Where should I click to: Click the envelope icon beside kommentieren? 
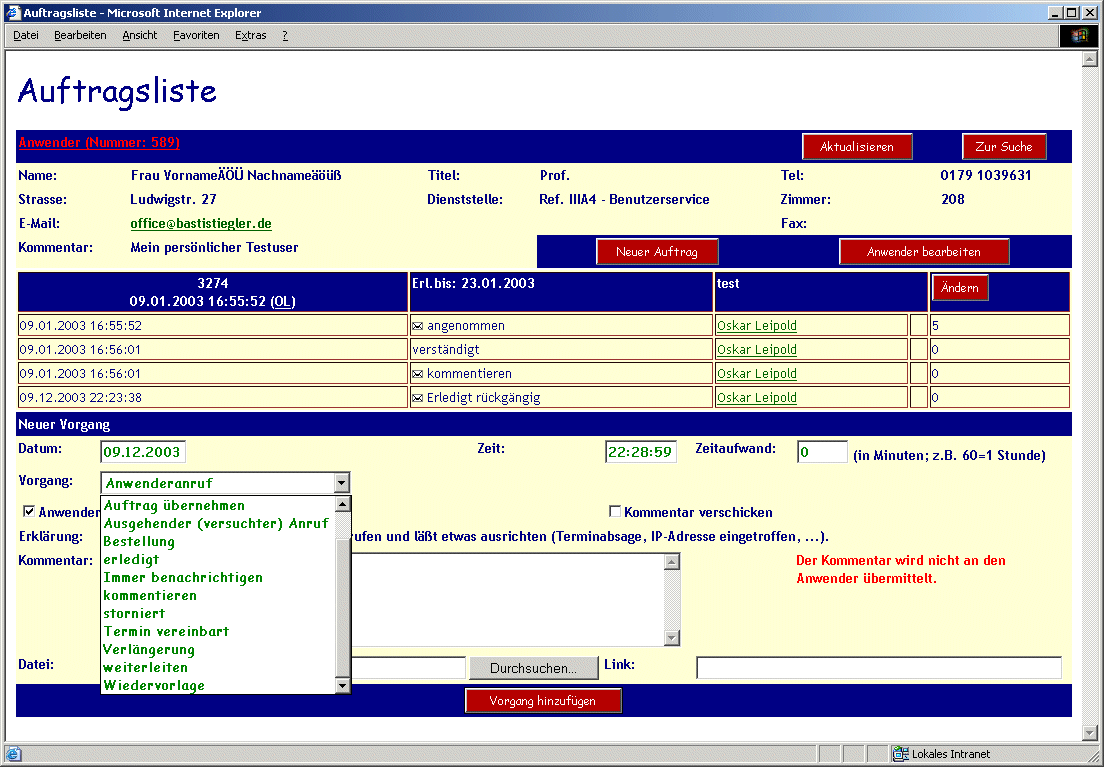pyautogui.click(x=418, y=374)
